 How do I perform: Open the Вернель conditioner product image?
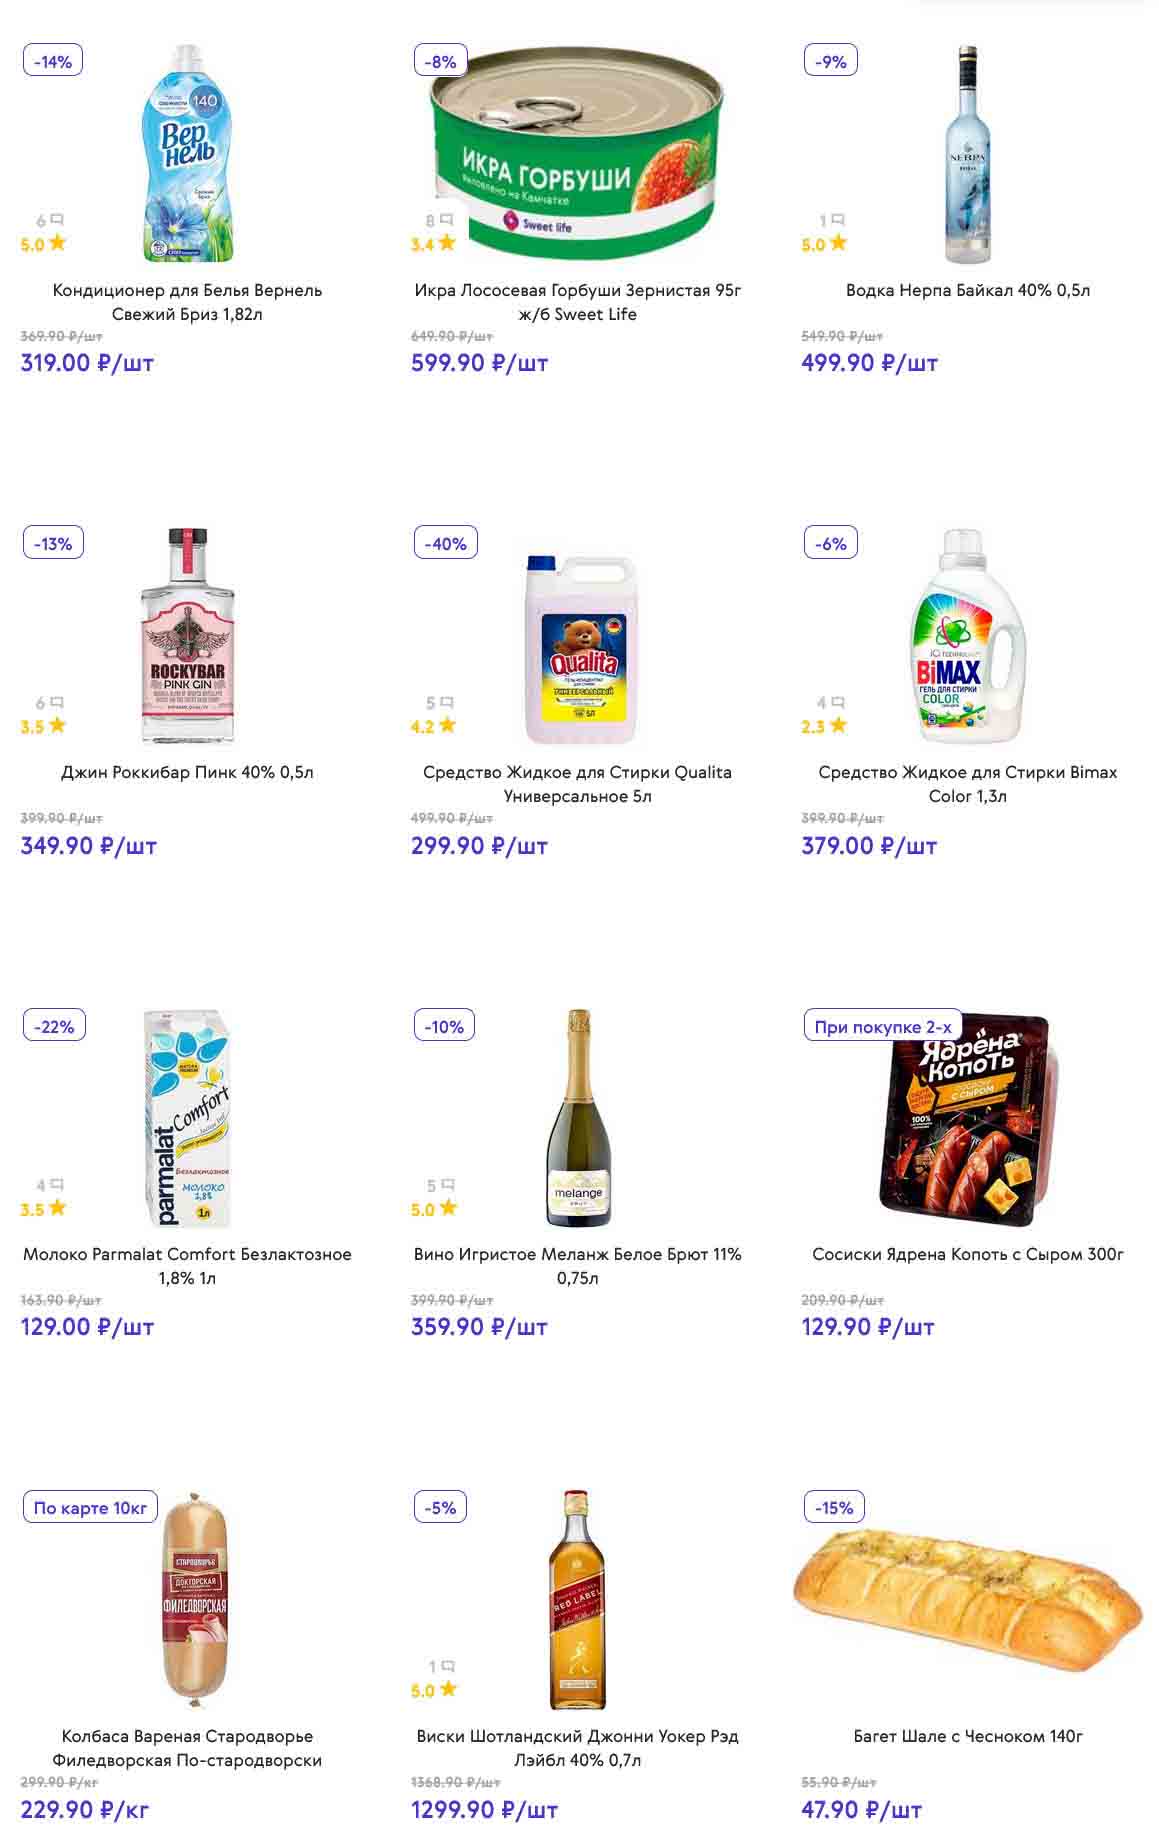(x=188, y=154)
